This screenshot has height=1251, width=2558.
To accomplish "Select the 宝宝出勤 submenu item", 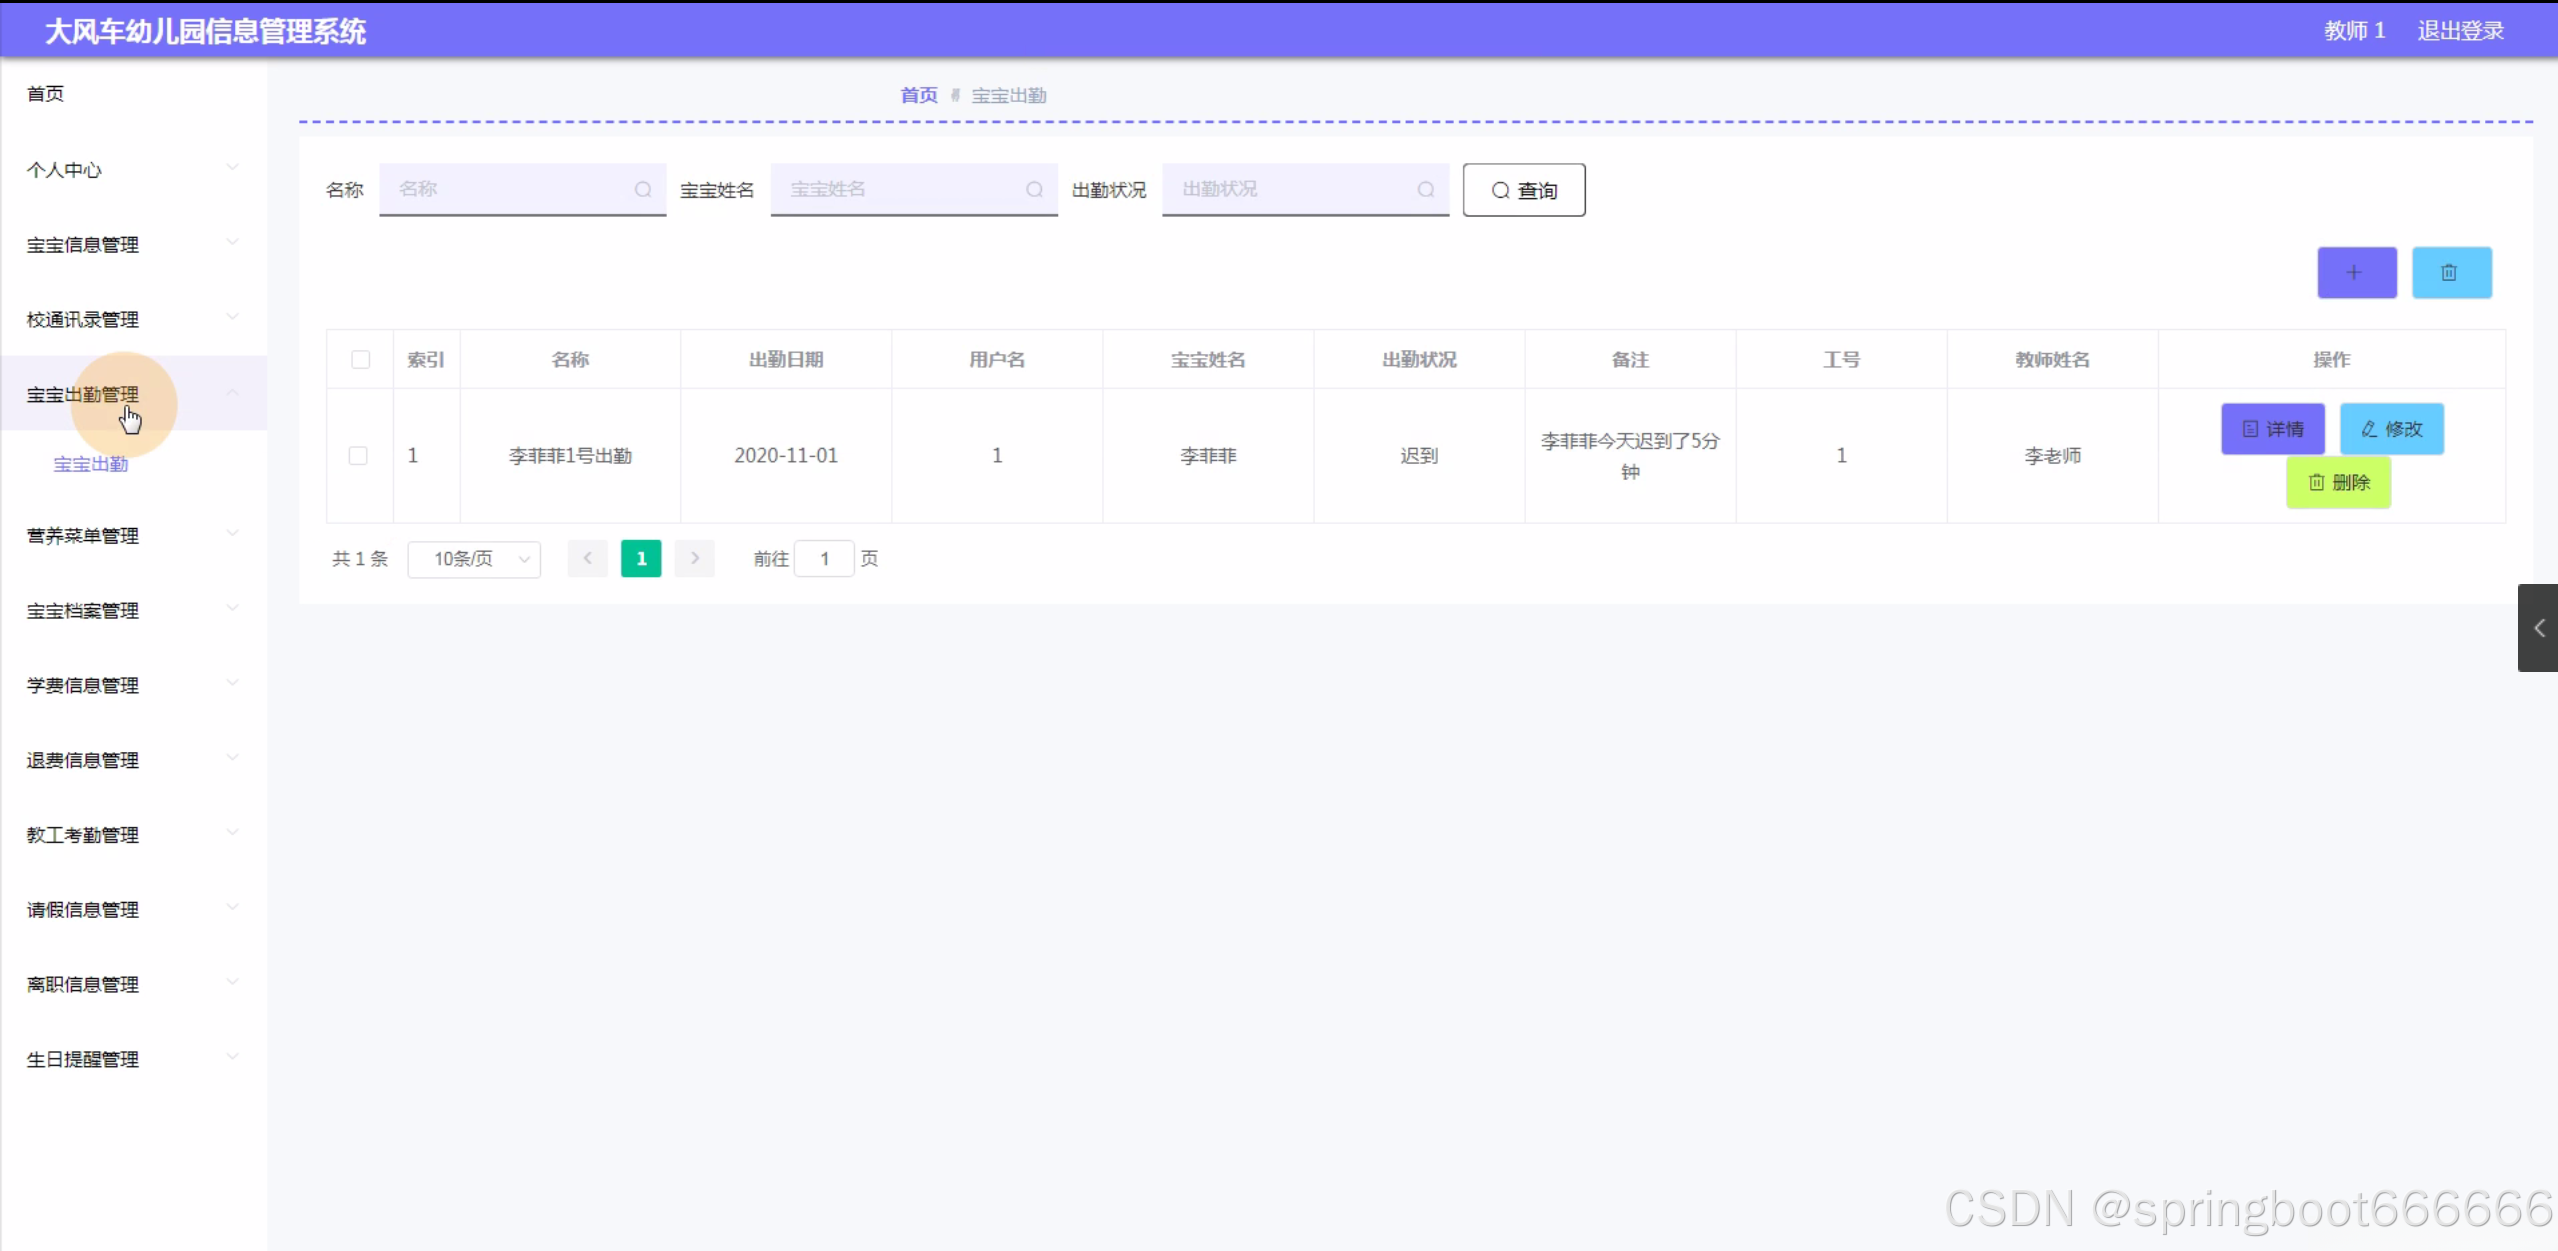I will click(91, 464).
